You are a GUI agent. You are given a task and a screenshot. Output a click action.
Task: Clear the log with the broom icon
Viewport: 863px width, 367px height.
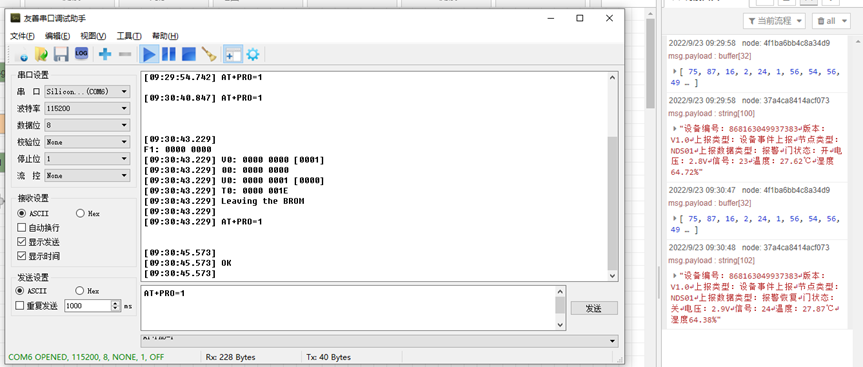pos(209,54)
